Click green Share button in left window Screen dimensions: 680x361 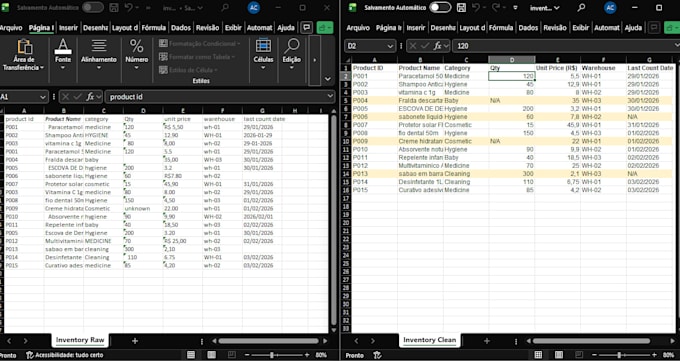(x=325, y=28)
